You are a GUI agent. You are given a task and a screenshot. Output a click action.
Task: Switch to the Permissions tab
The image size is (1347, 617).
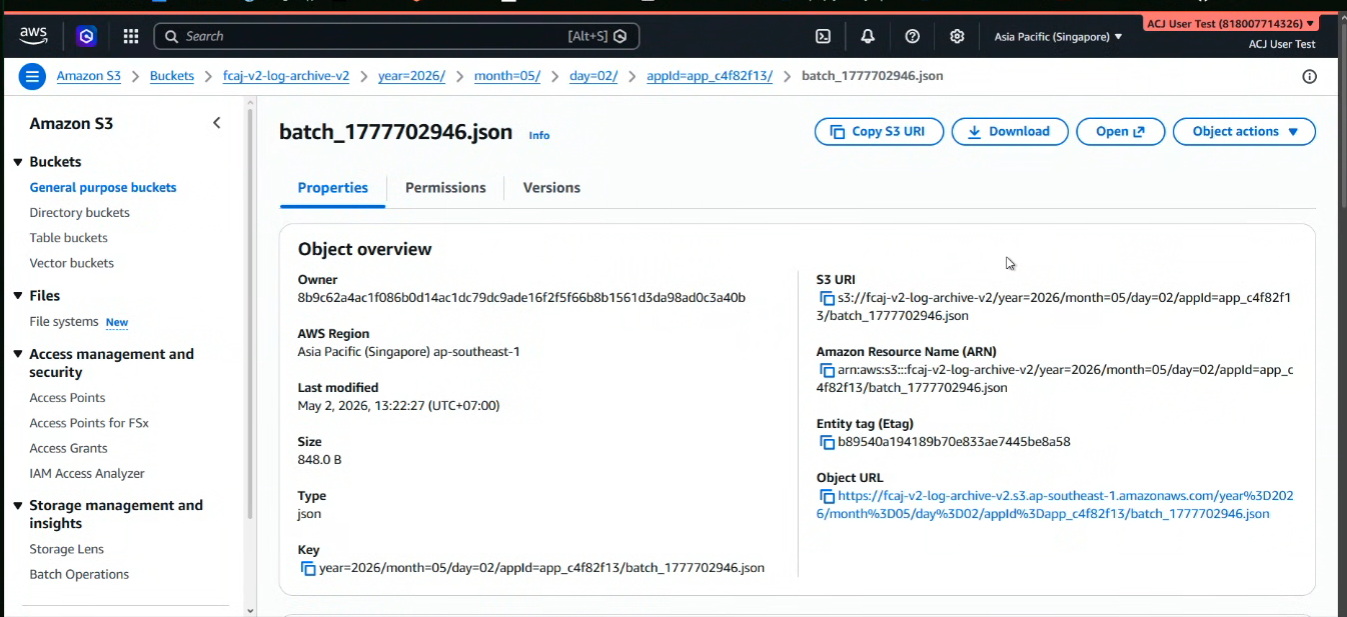(445, 188)
